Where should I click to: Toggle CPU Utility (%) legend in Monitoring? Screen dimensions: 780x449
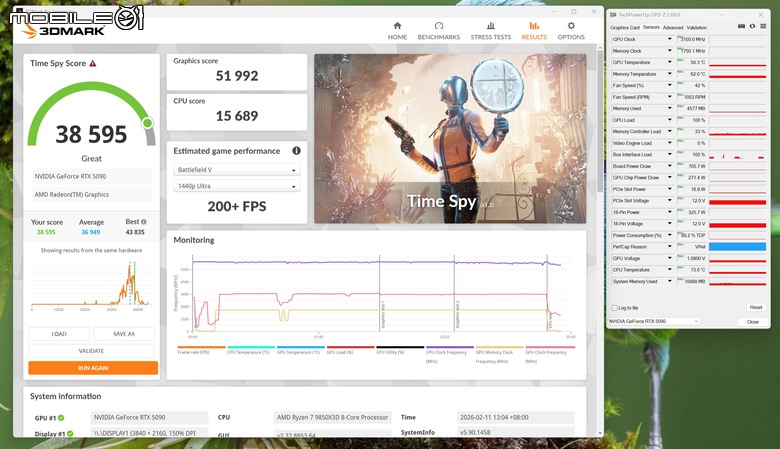(x=400, y=350)
